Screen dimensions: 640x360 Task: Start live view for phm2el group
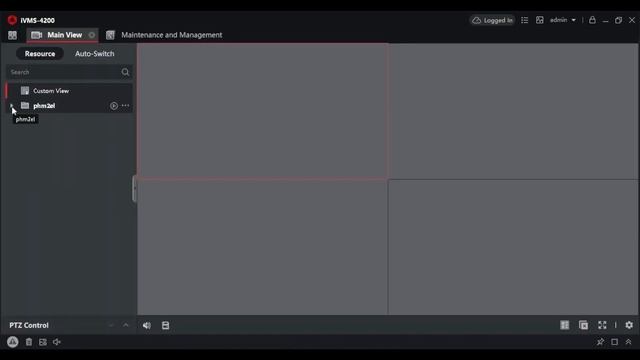(x=114, y=106)
